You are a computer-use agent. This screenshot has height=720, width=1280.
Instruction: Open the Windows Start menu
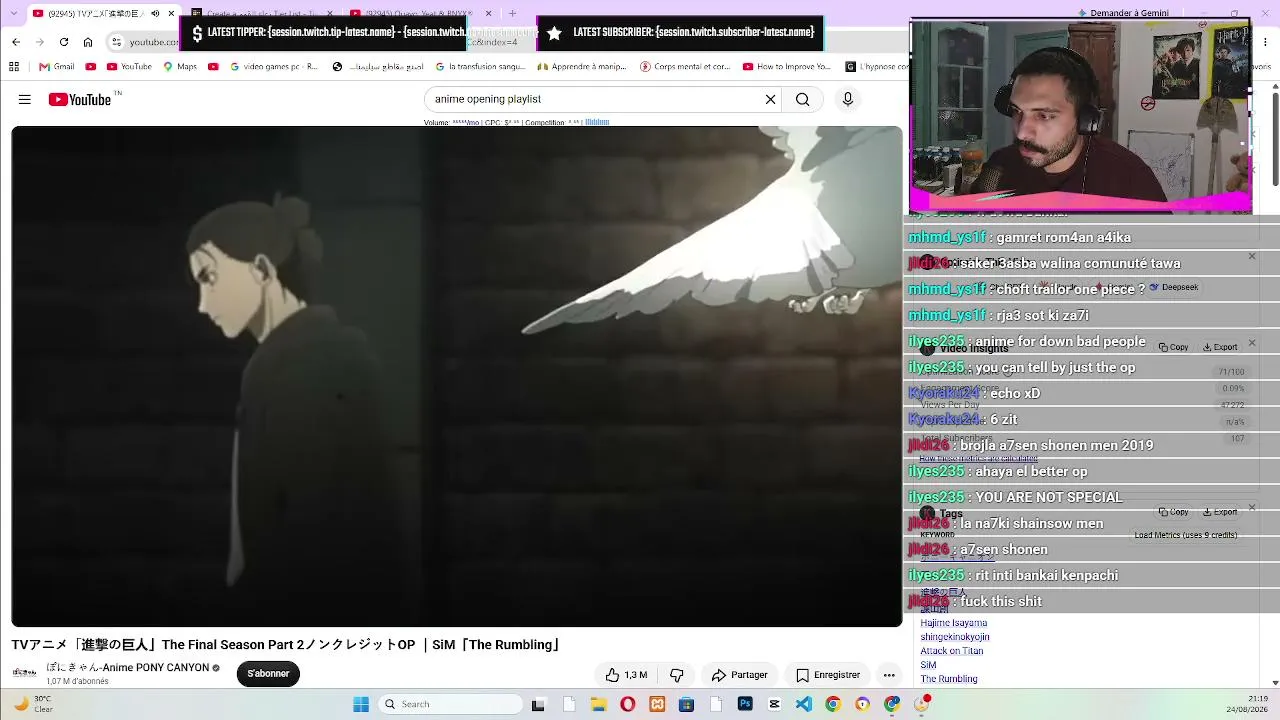[x=361, y=704]
